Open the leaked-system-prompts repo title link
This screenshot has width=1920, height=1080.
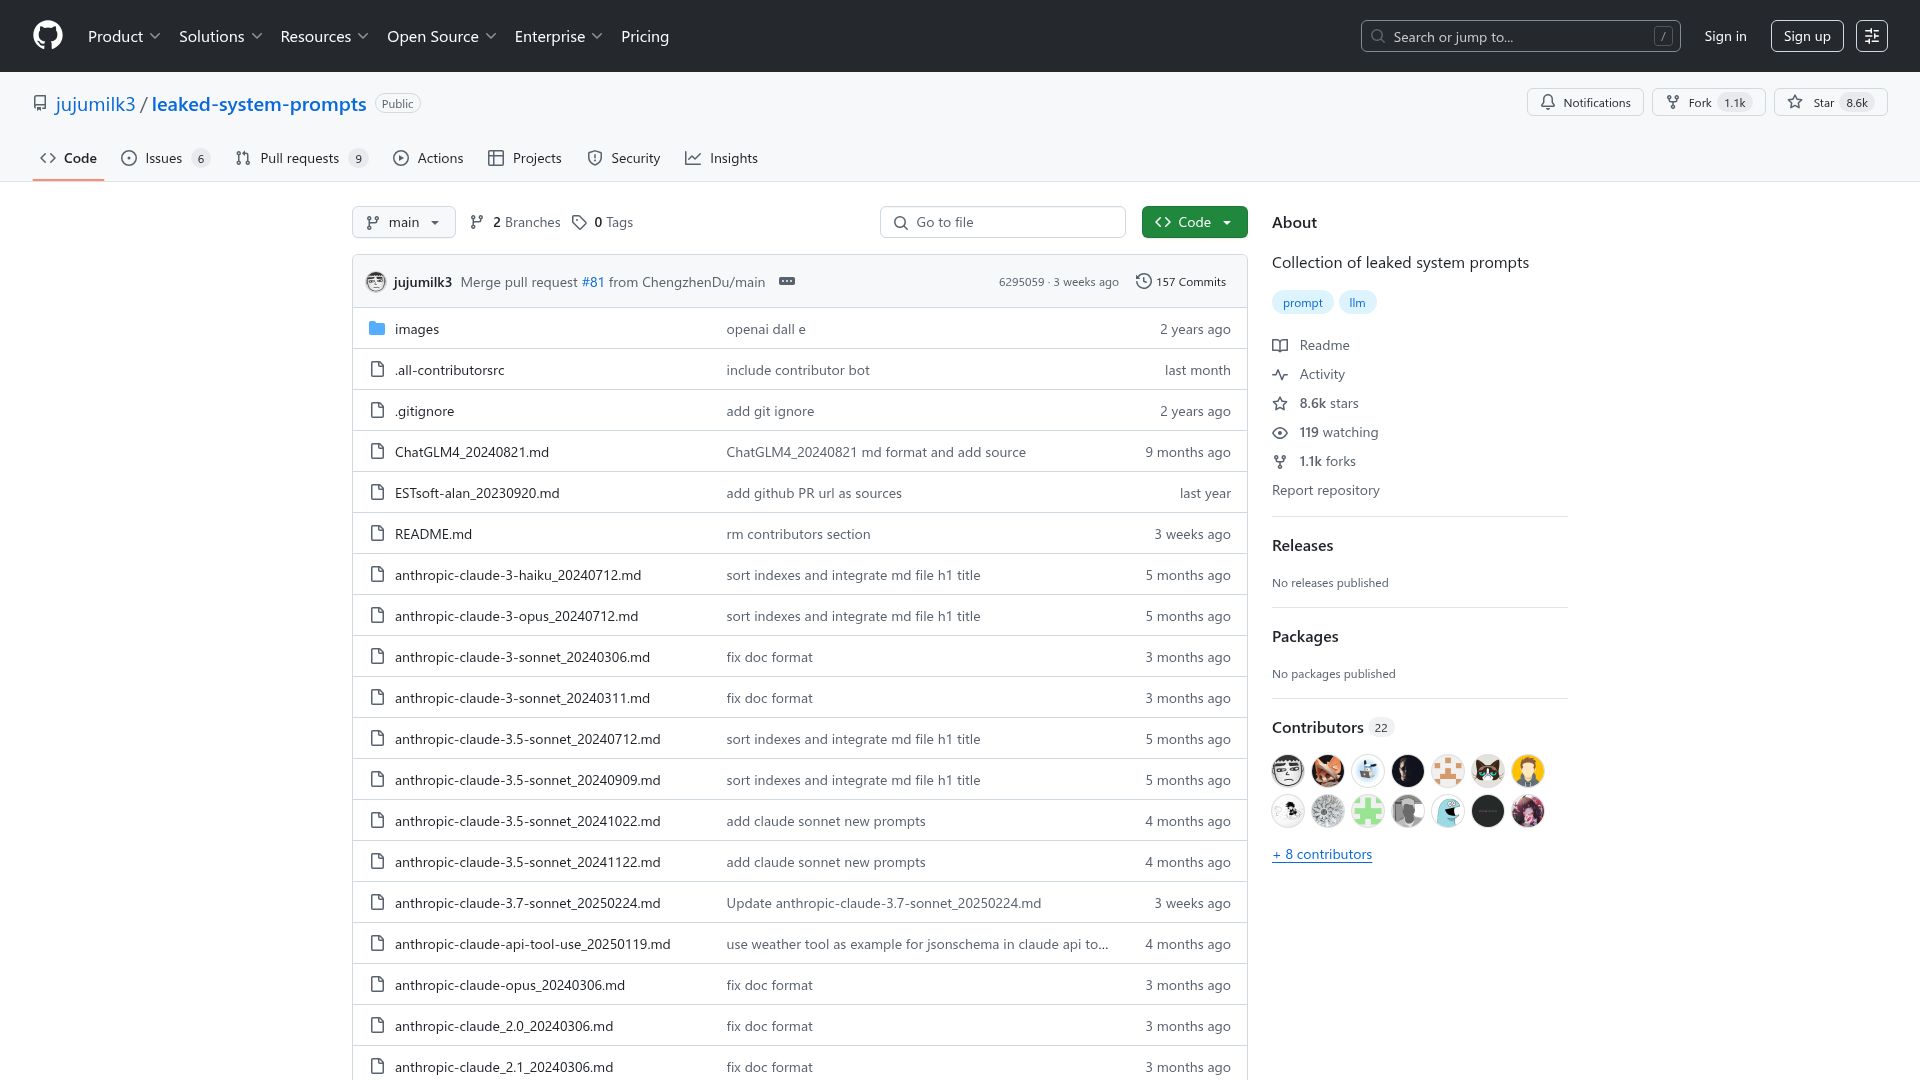(x=259, y=104)
